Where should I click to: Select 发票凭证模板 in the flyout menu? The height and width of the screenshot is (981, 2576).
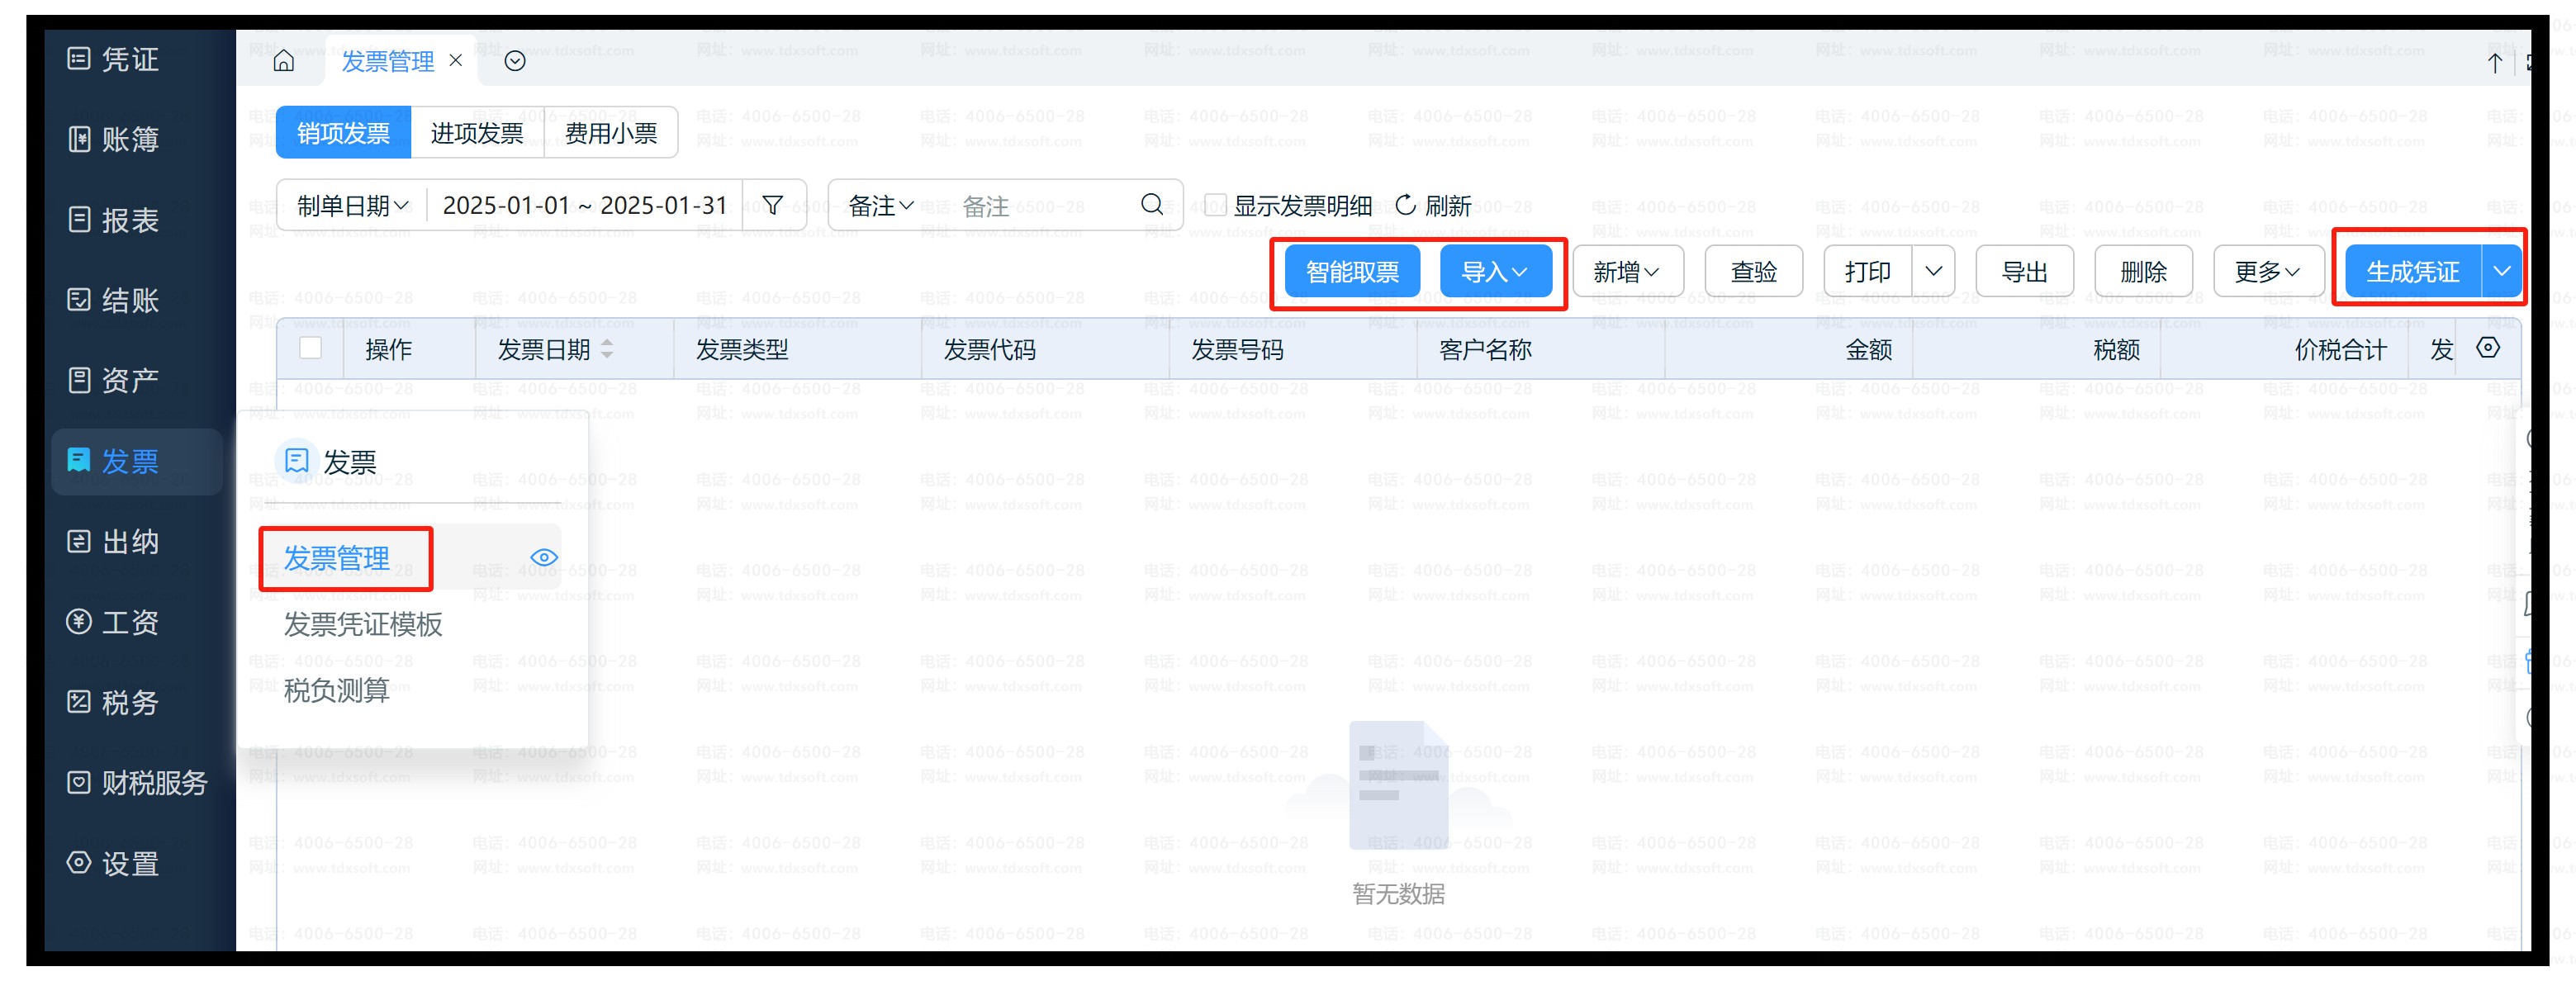point(363,624)
